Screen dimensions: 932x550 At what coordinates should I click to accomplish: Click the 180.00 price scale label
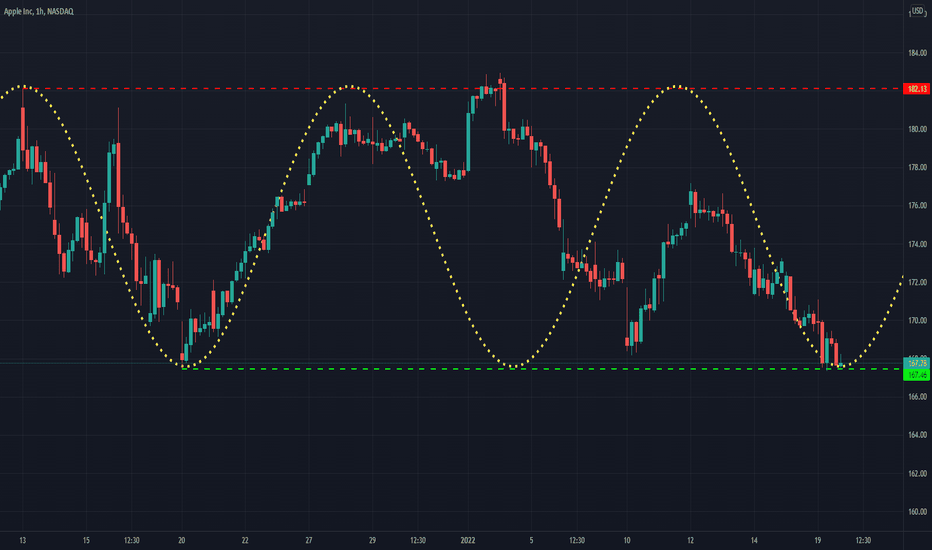917,129
